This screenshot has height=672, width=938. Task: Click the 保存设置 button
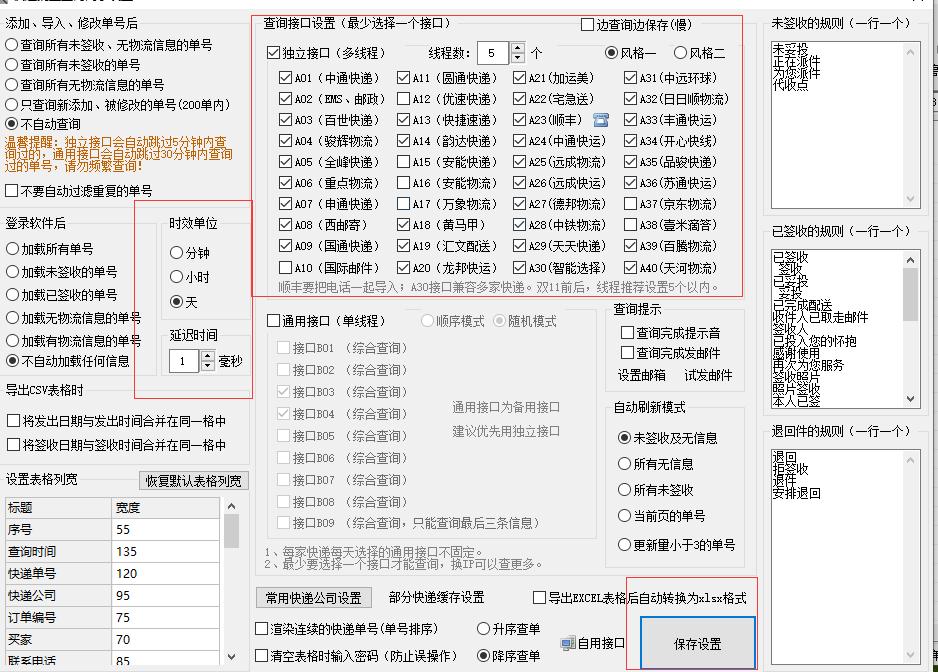click(696, 644)
